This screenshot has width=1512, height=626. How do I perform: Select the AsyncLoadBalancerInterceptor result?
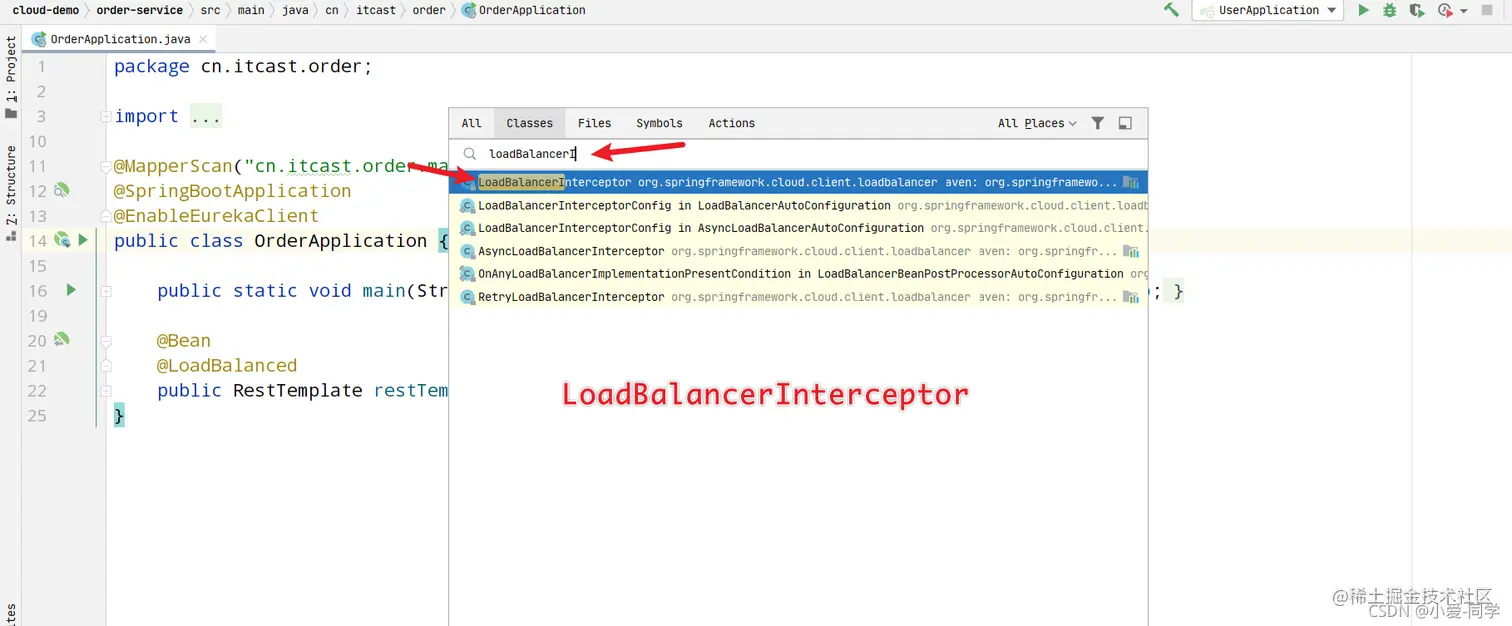pos(798,251)
